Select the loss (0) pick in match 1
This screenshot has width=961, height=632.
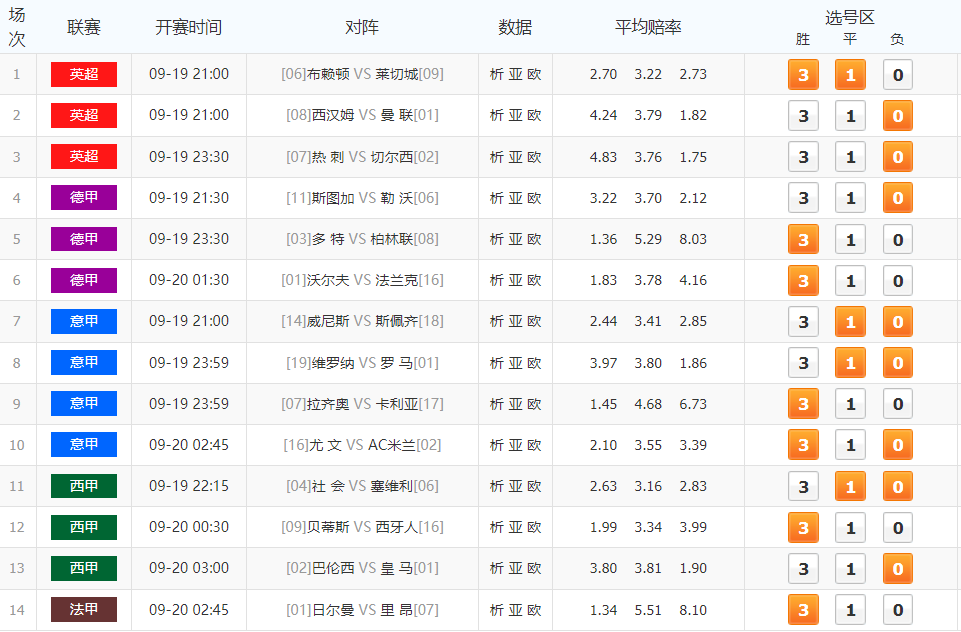pyautogui.click(x=897, y=75)
